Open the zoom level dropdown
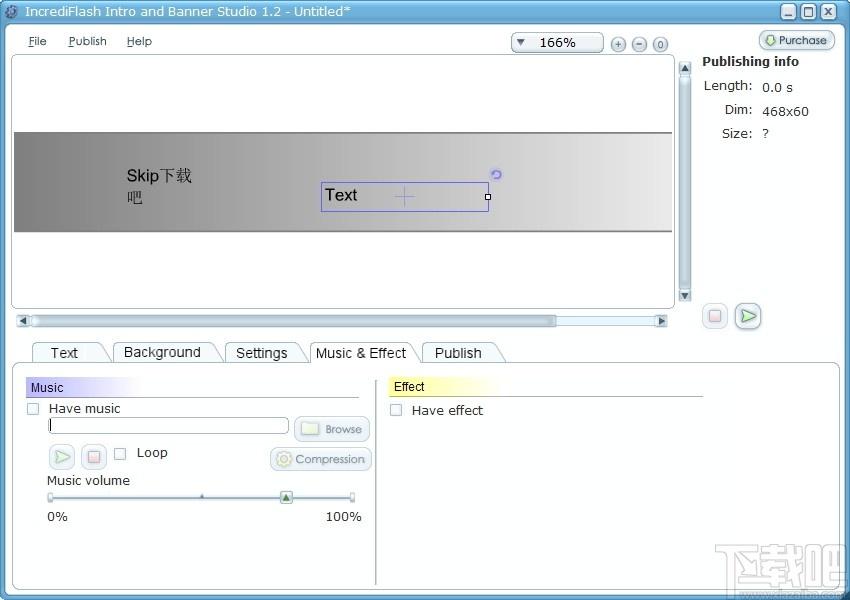The height and width of the screenshot is (600, 850). click(557, 43)
